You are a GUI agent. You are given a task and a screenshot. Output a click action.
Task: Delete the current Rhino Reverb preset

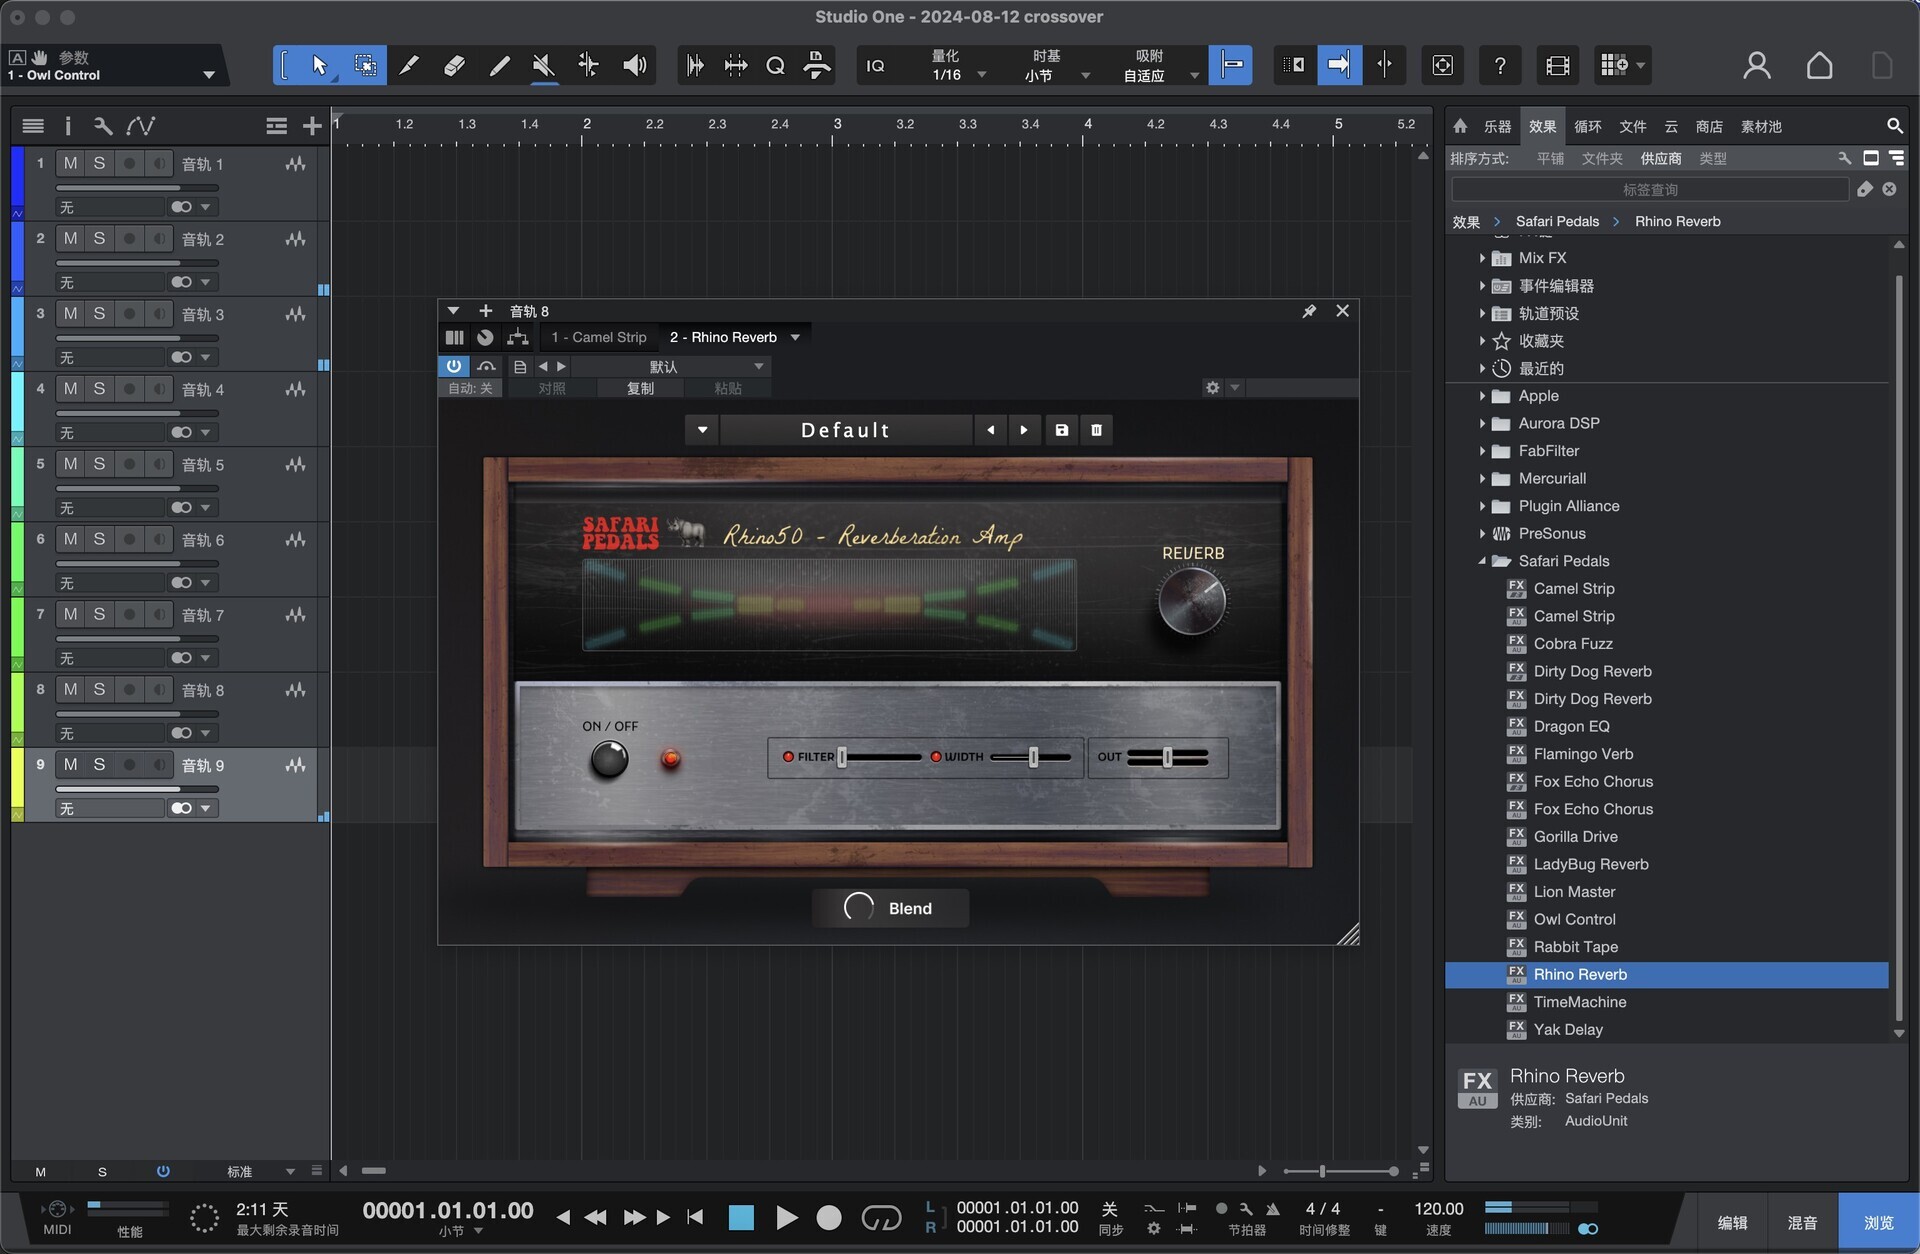coord(1097,430)
